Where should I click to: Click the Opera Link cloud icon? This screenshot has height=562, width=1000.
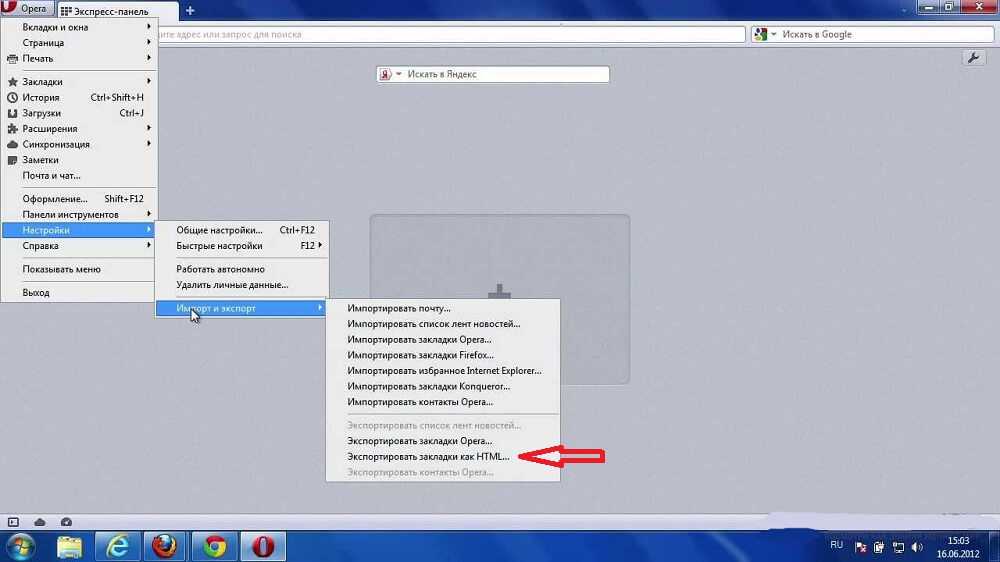click(x=40, y=522)
